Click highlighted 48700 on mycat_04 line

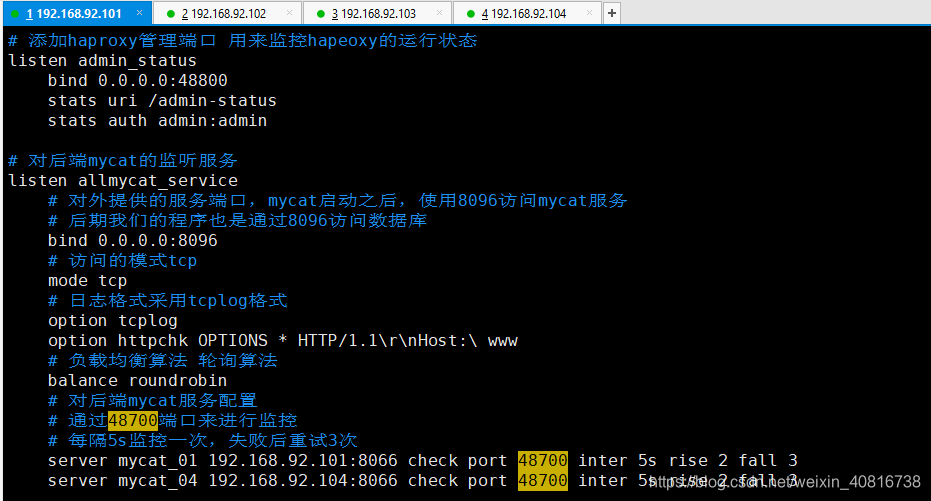543,481
